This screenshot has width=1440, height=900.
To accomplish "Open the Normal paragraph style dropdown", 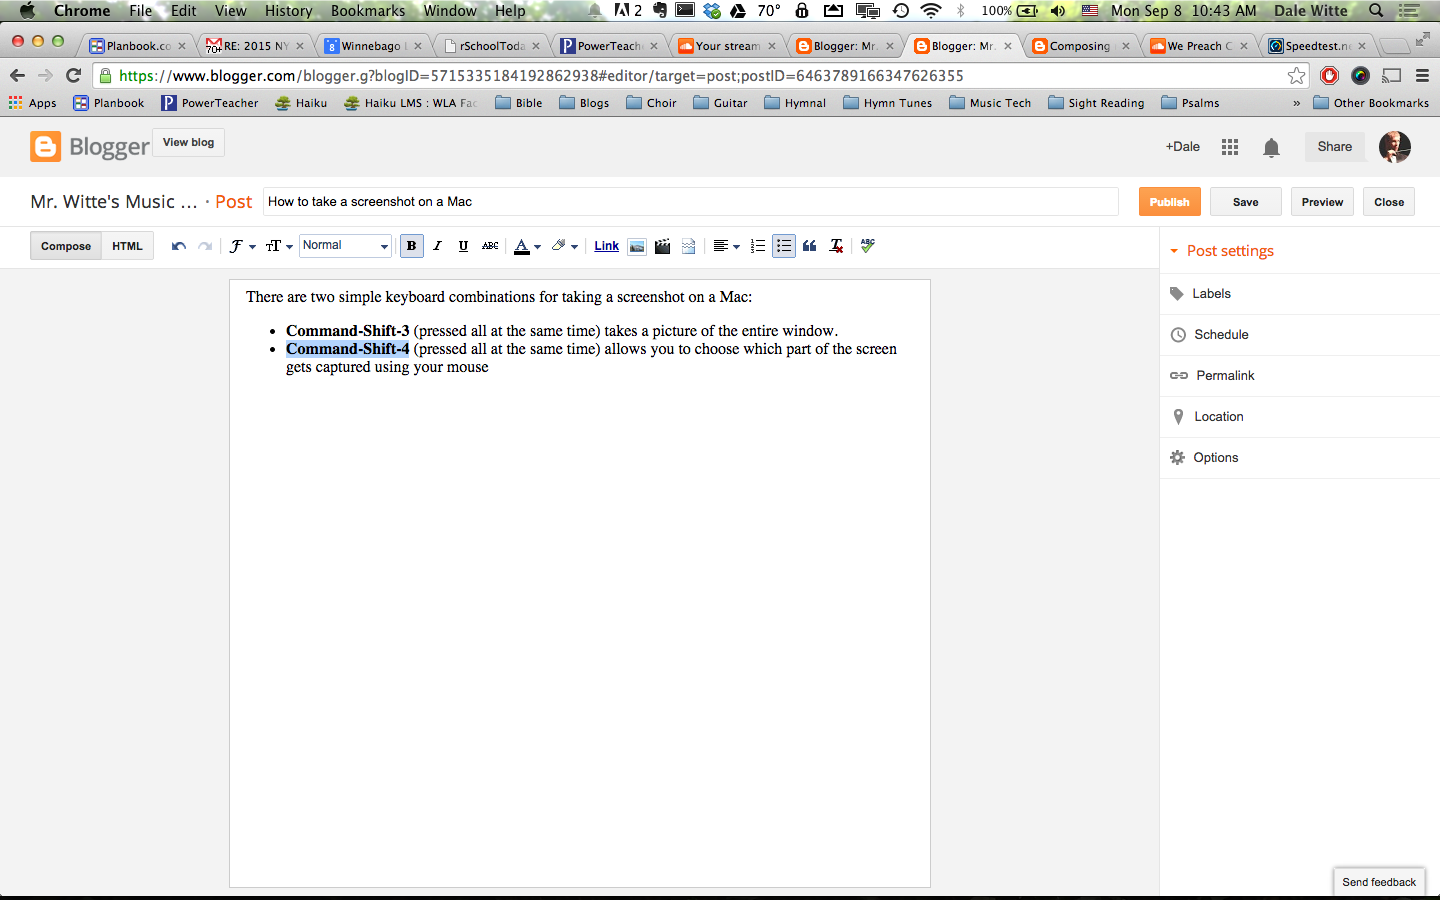I will 345,246.
